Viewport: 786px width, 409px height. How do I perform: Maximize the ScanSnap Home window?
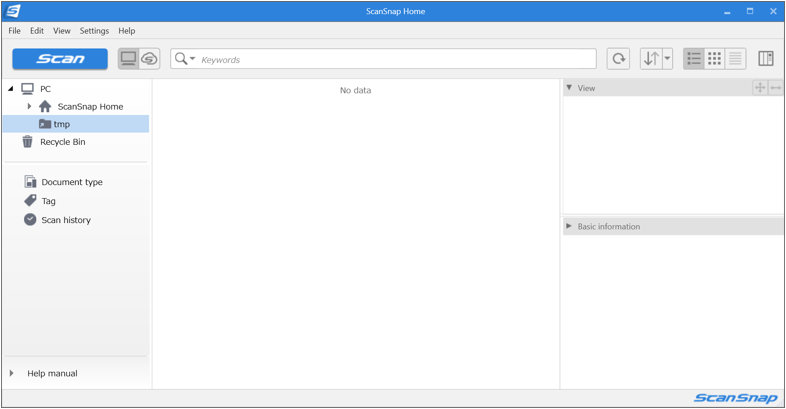click(x=750, y=11)
